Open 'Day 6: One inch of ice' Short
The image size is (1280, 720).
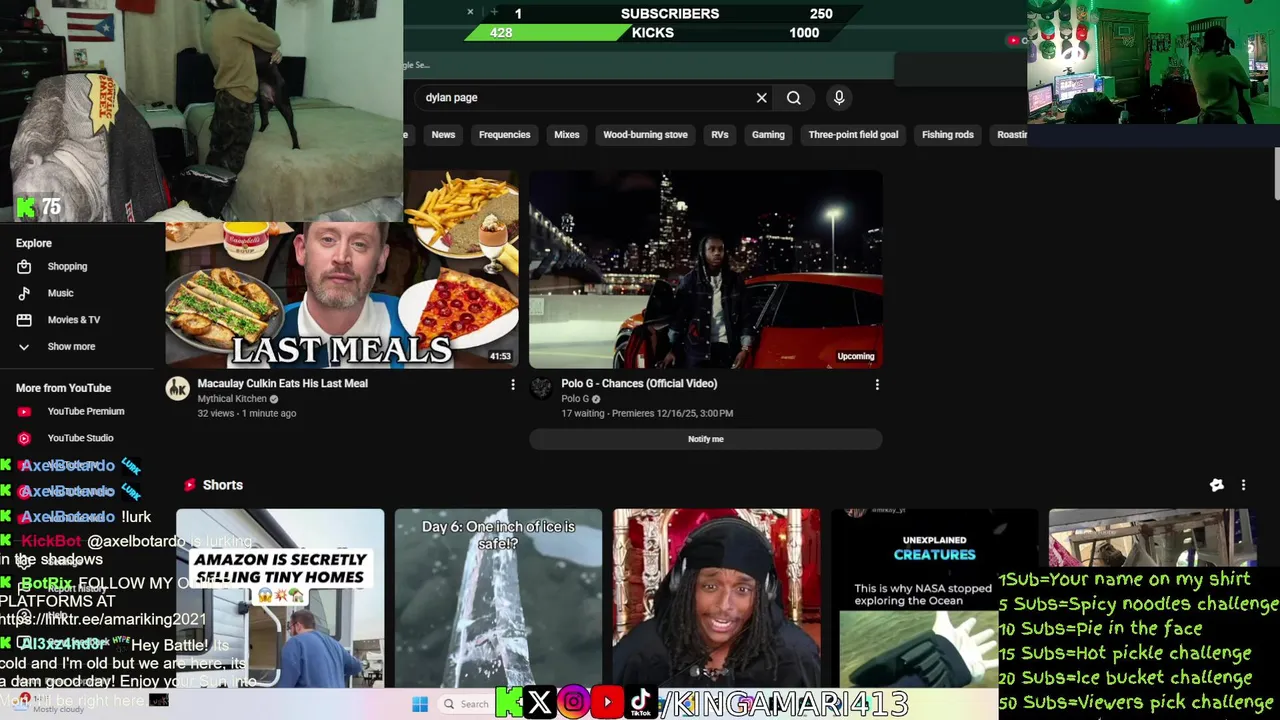[498, 598]
